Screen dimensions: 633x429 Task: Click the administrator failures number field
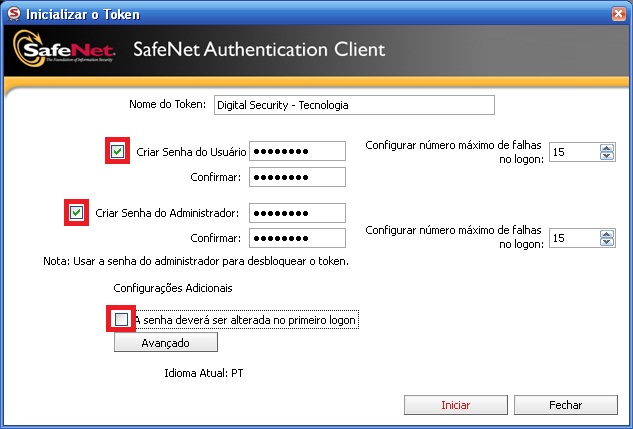point(574,238)
